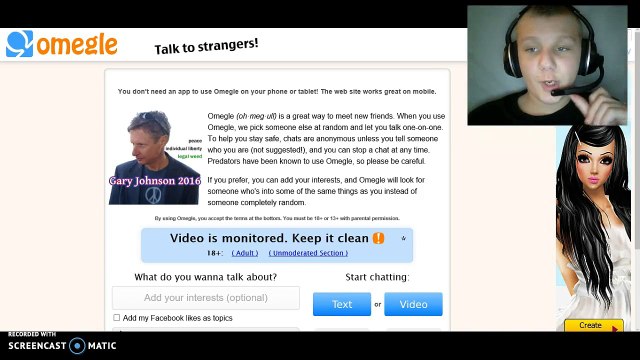The height and width of the screenshot is (360, 640).
Task: Click the Talk to strangers! tagline
Action: pyautogui.click(x=206, y=46)
